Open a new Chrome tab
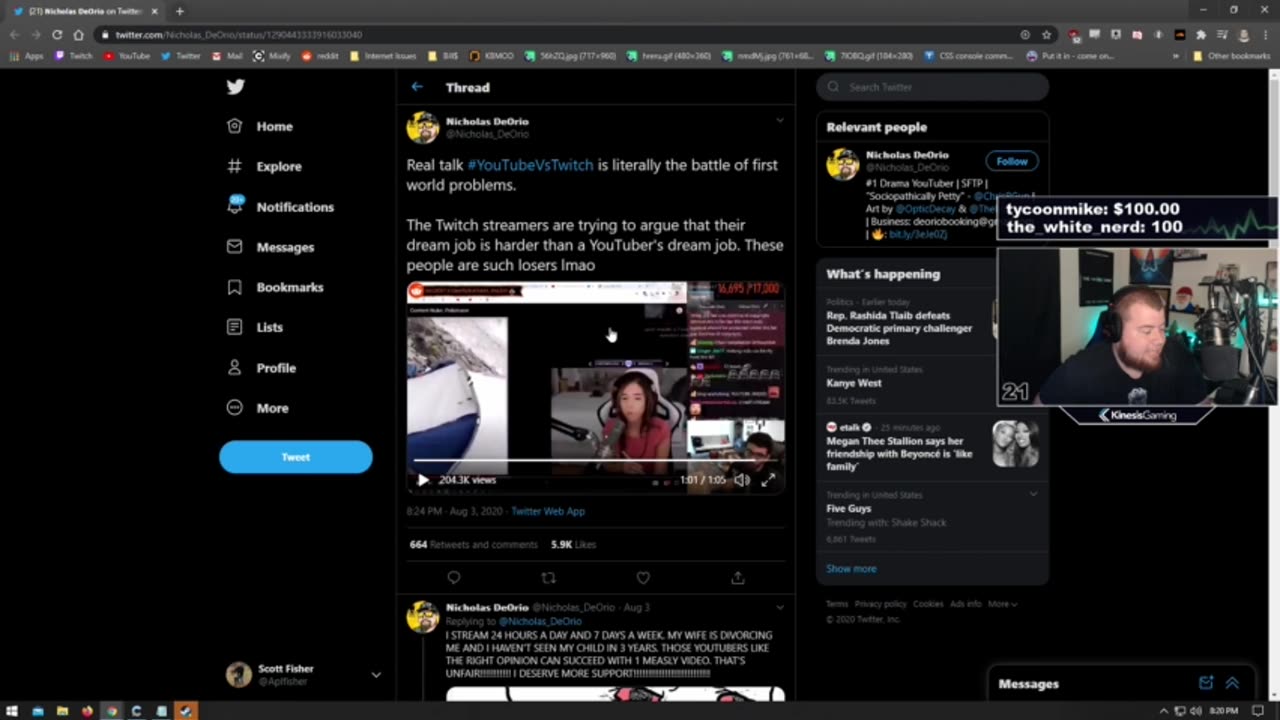 click(180, 11)
